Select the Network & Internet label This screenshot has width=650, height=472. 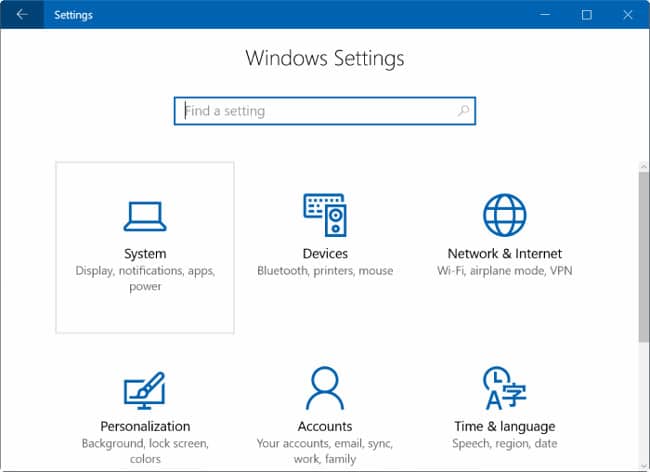(x=504, y=254)
